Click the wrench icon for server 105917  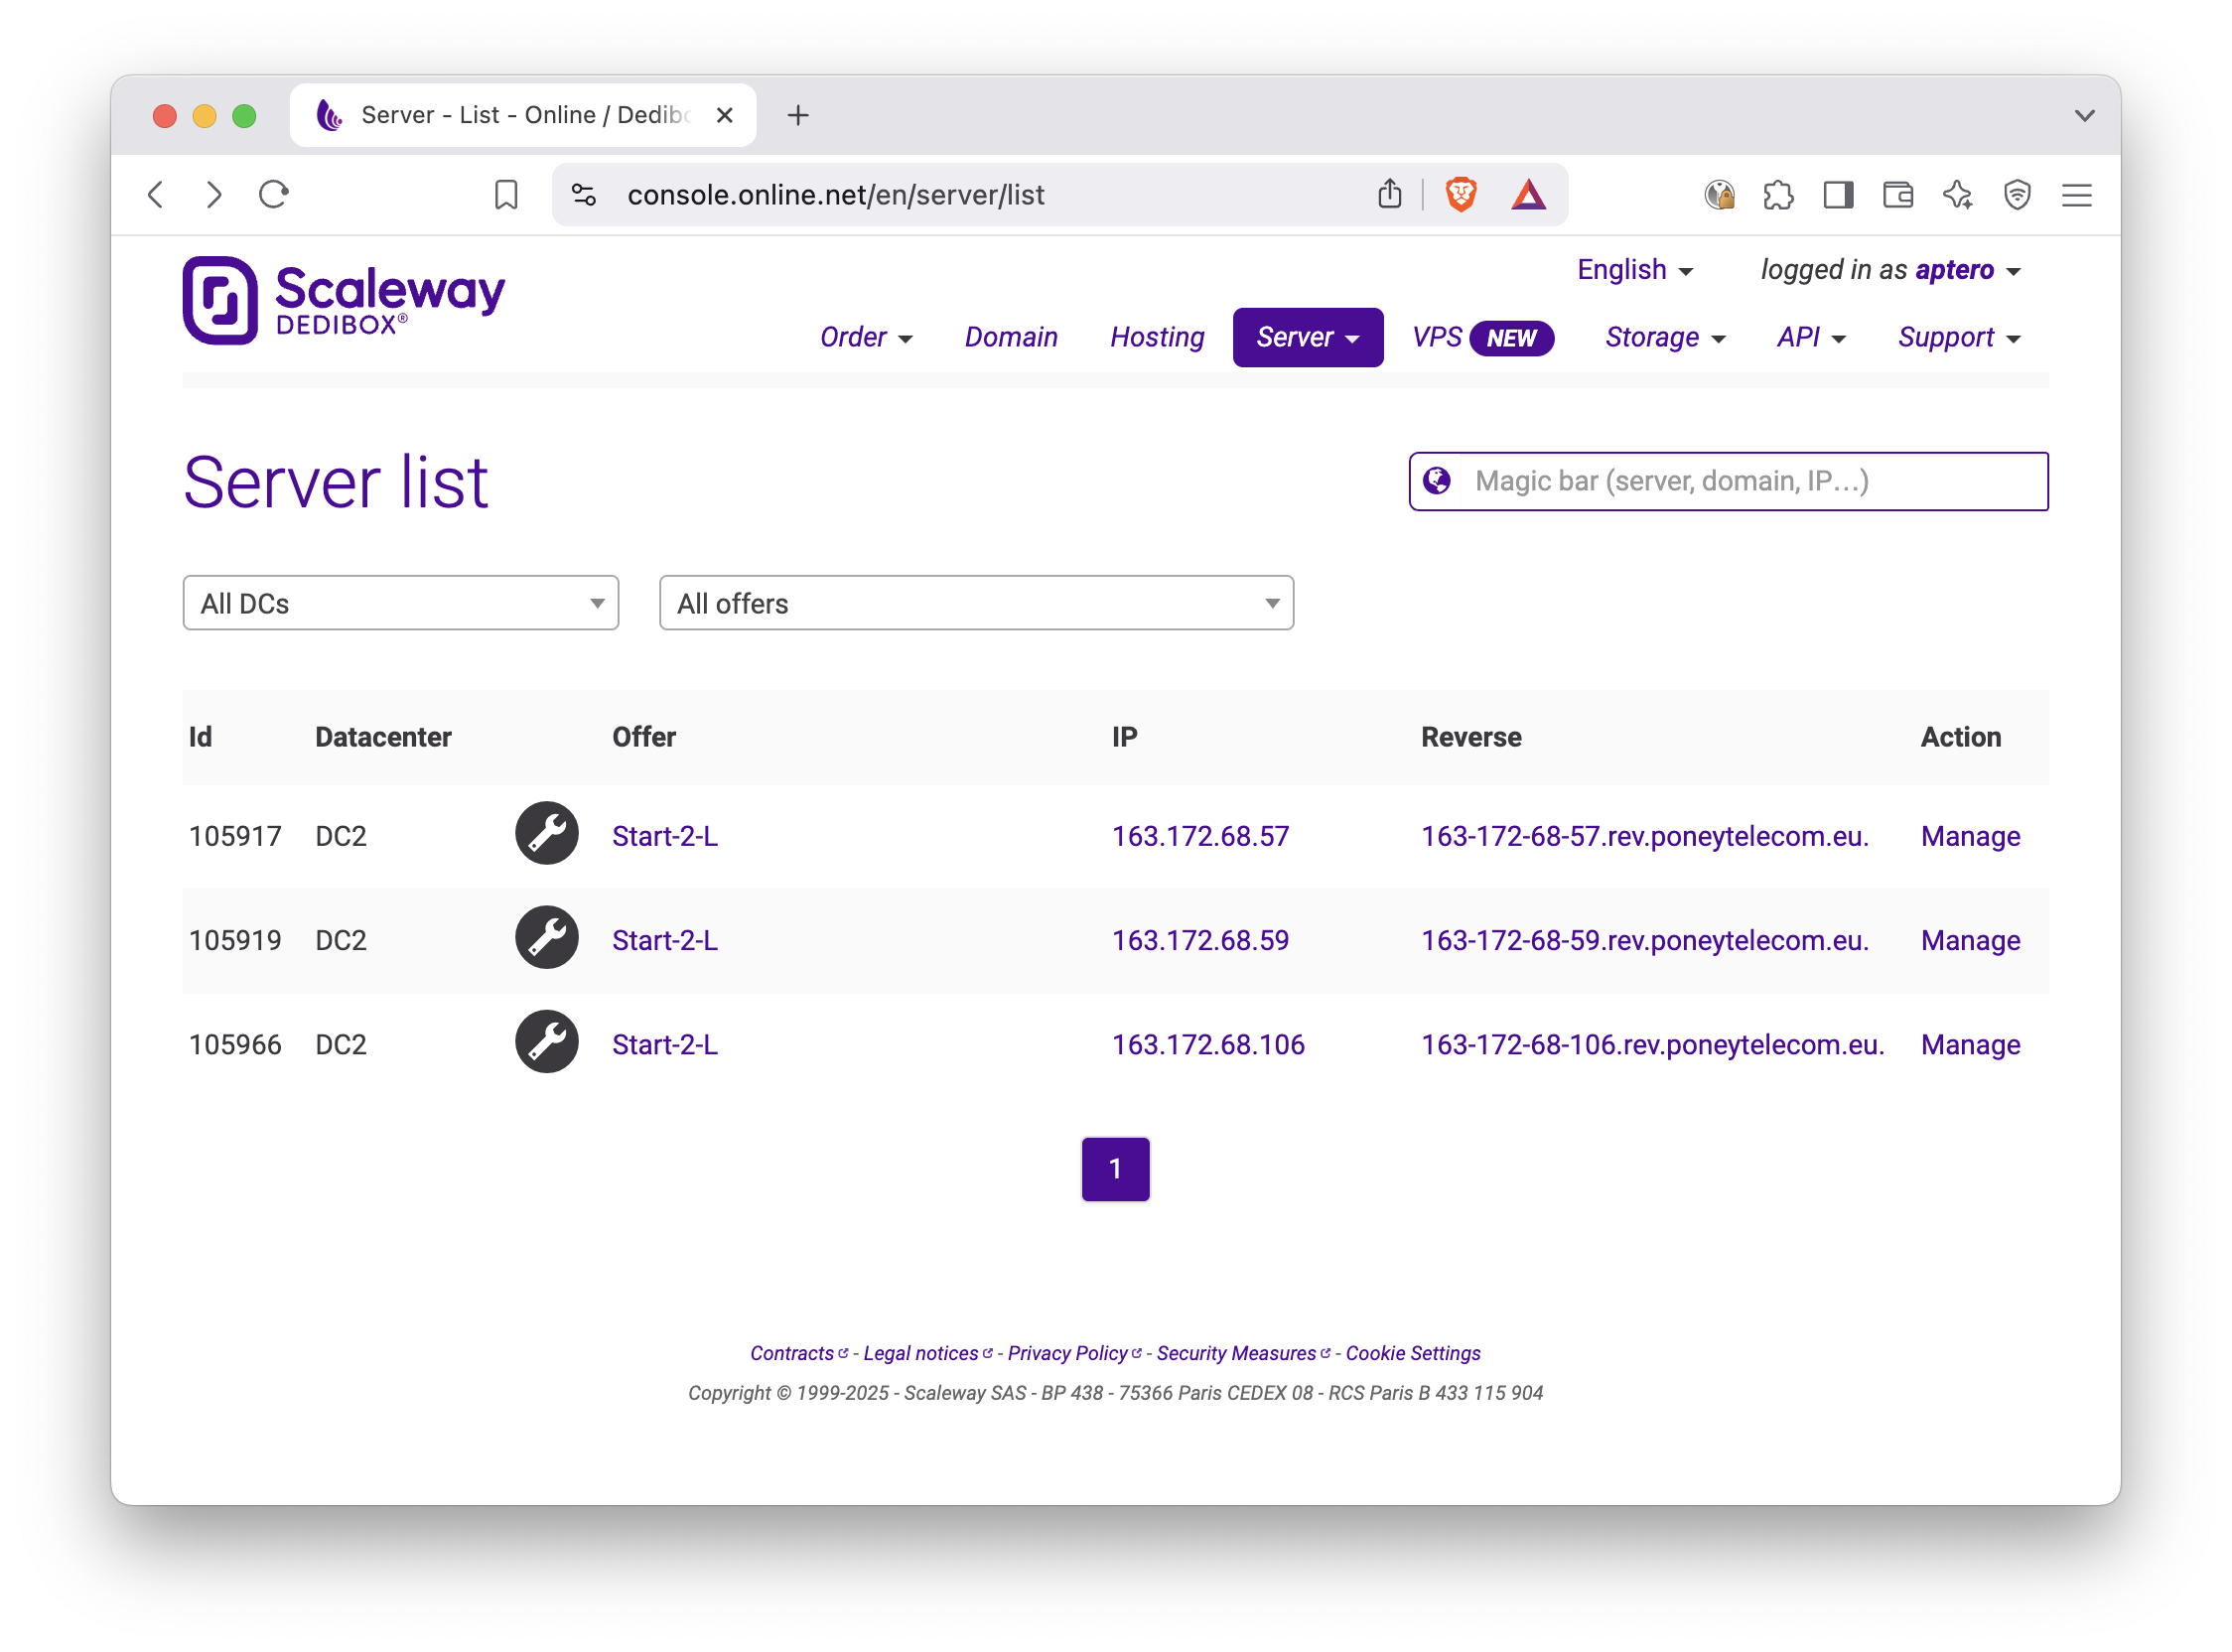pyautogui.click(x=547, y=834)
